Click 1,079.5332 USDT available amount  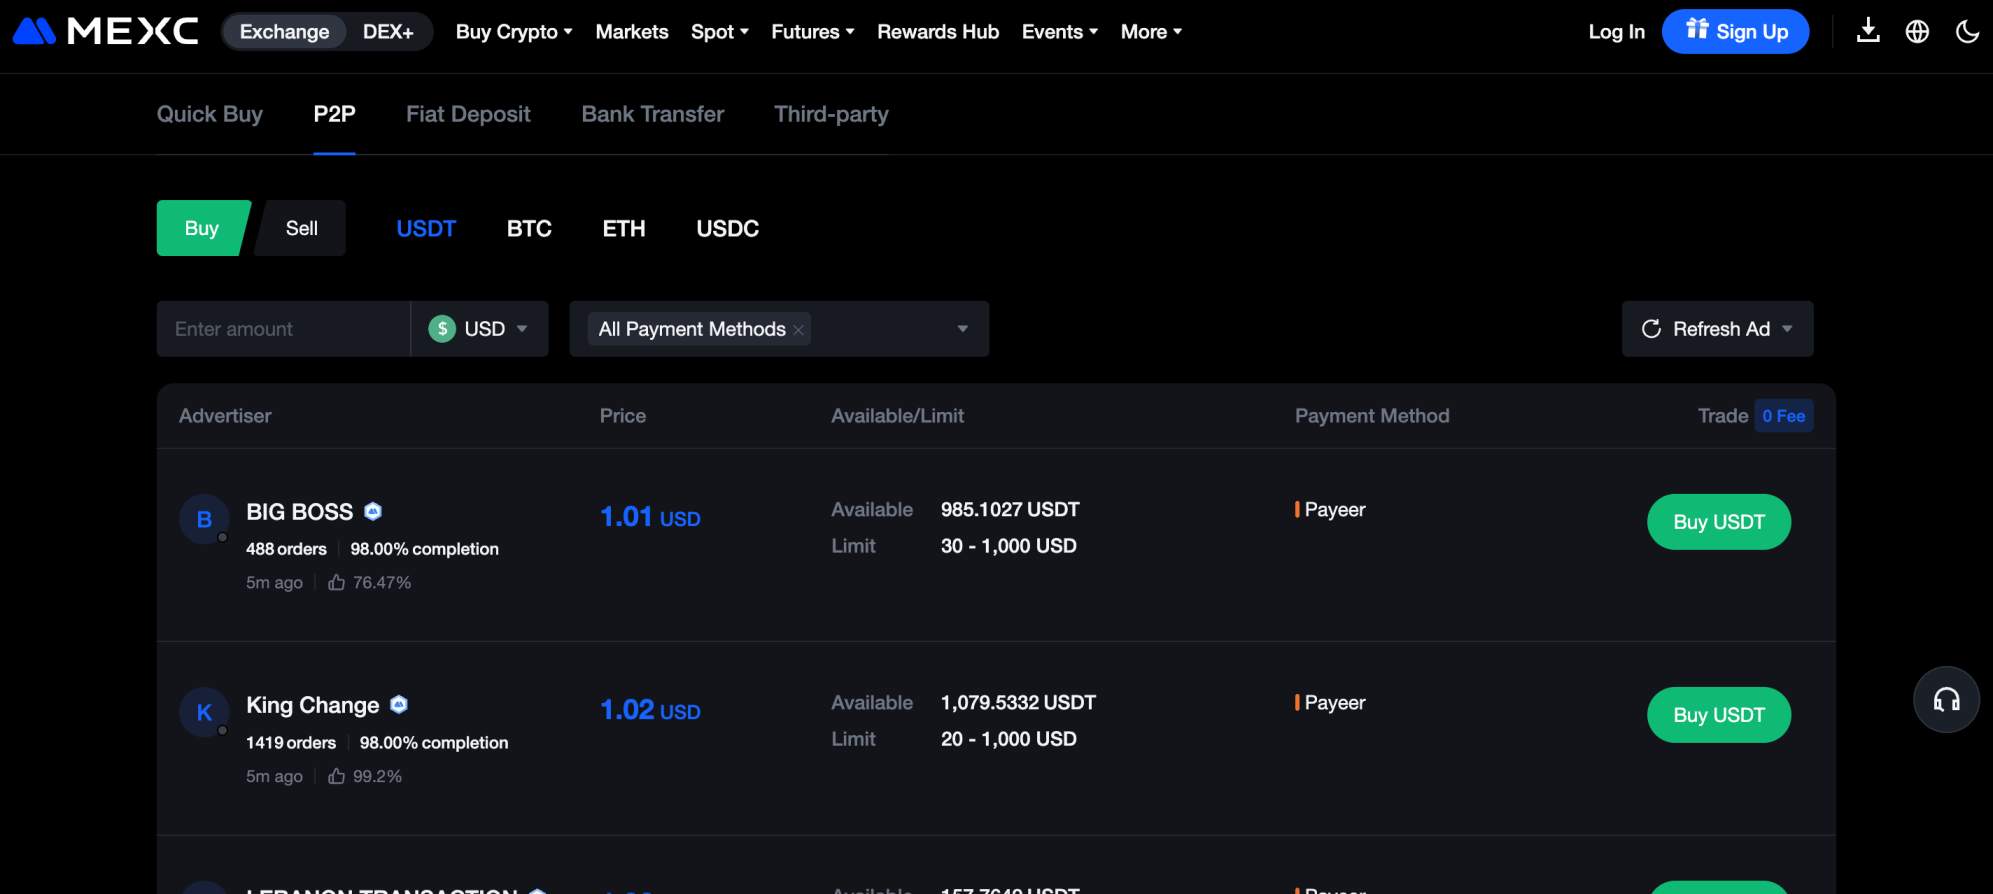pyautogui.click(x=1018, y=702)
